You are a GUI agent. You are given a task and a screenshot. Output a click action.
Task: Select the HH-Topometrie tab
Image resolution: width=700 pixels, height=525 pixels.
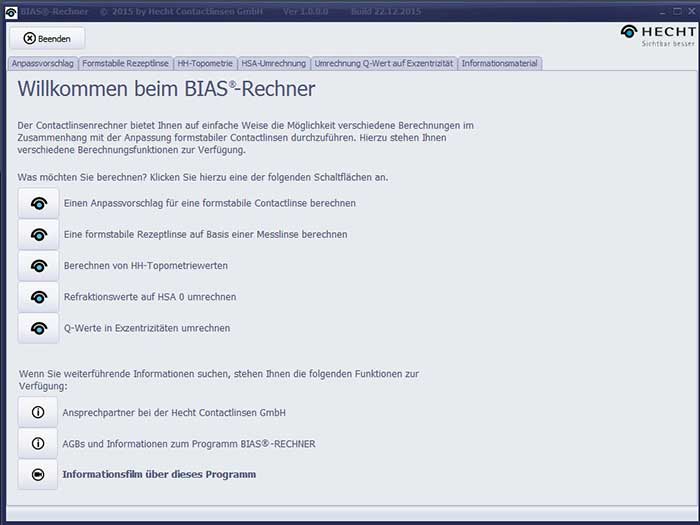click(x=205, y=63)
